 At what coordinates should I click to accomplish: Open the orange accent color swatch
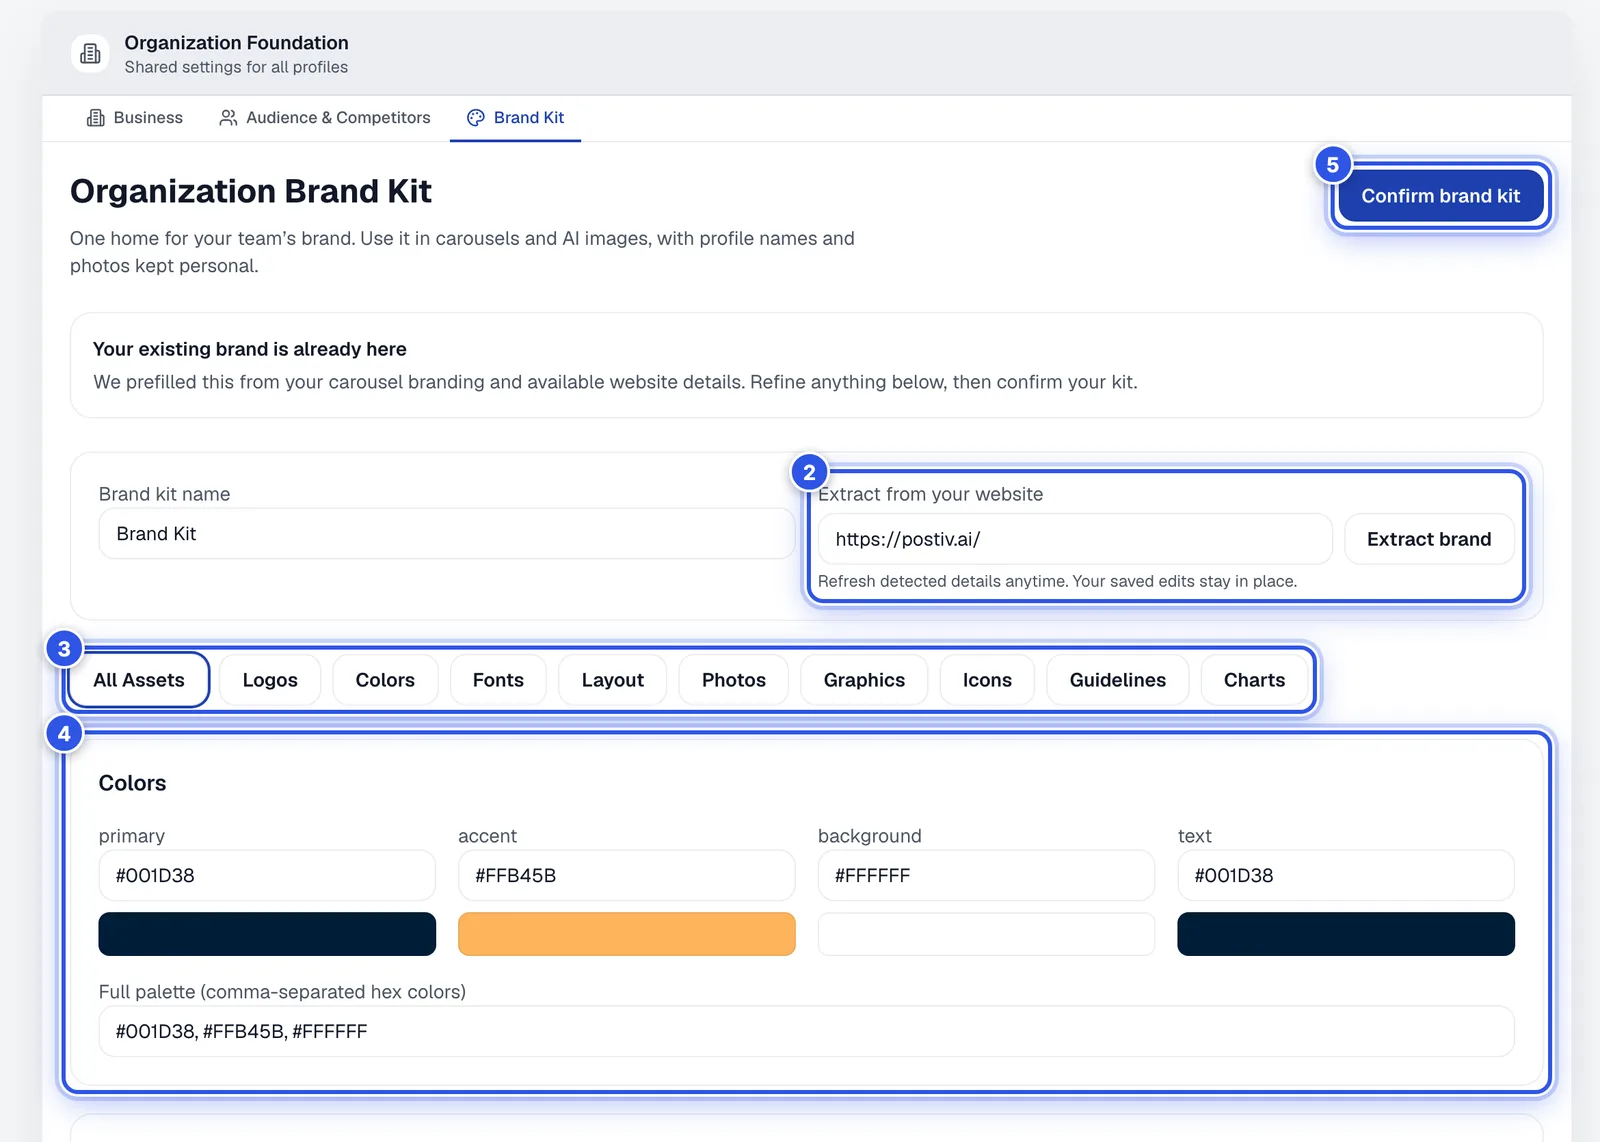[x=627, y=934]
